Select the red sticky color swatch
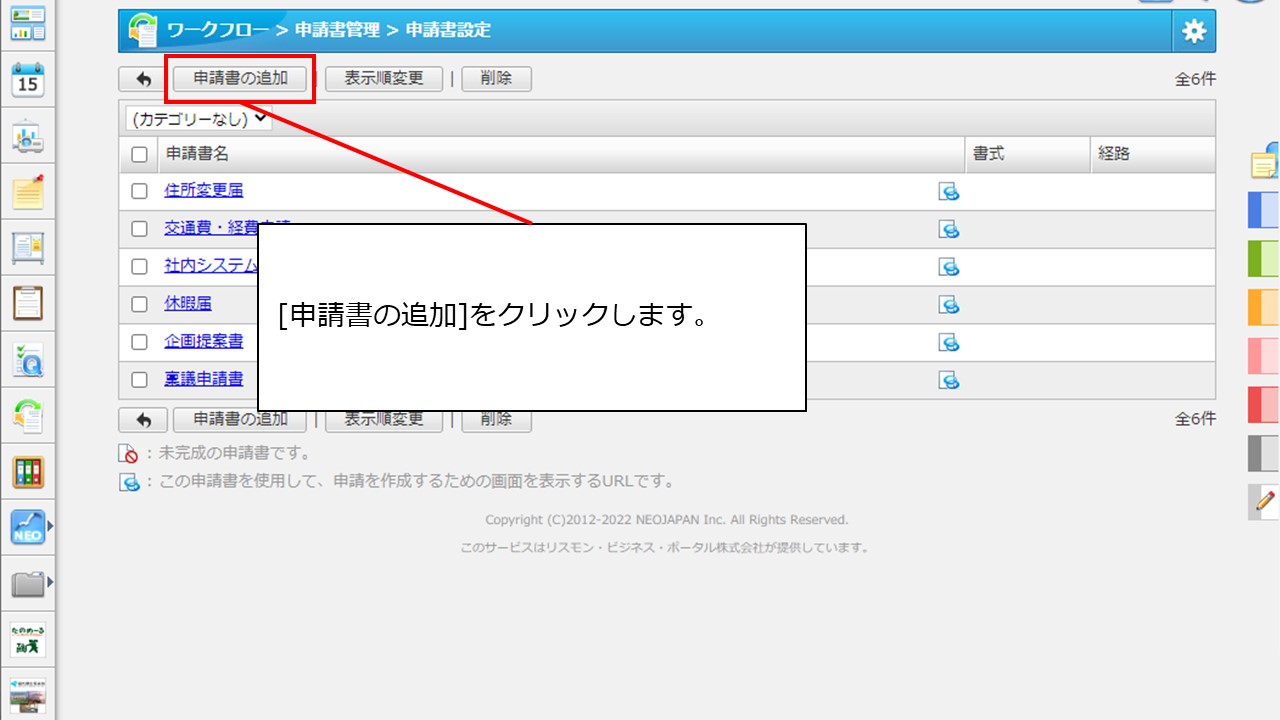The image size is (1280, 720). [x=1264, y=404]
